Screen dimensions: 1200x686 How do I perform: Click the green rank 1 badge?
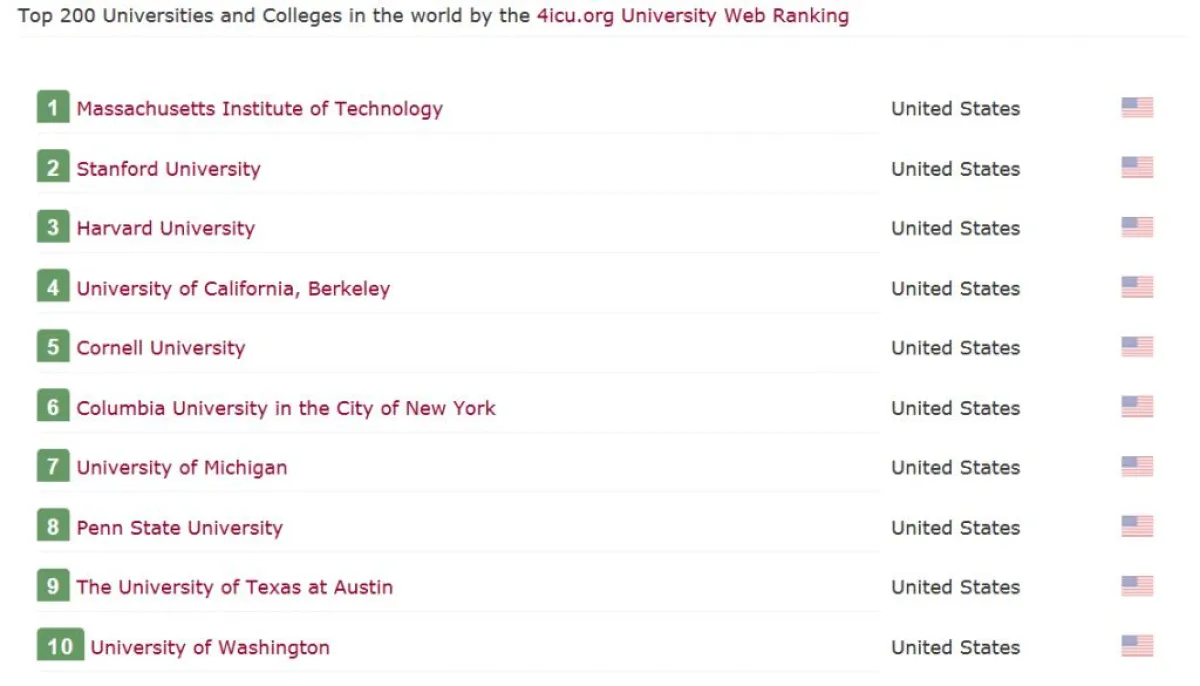tap(53, 107)
